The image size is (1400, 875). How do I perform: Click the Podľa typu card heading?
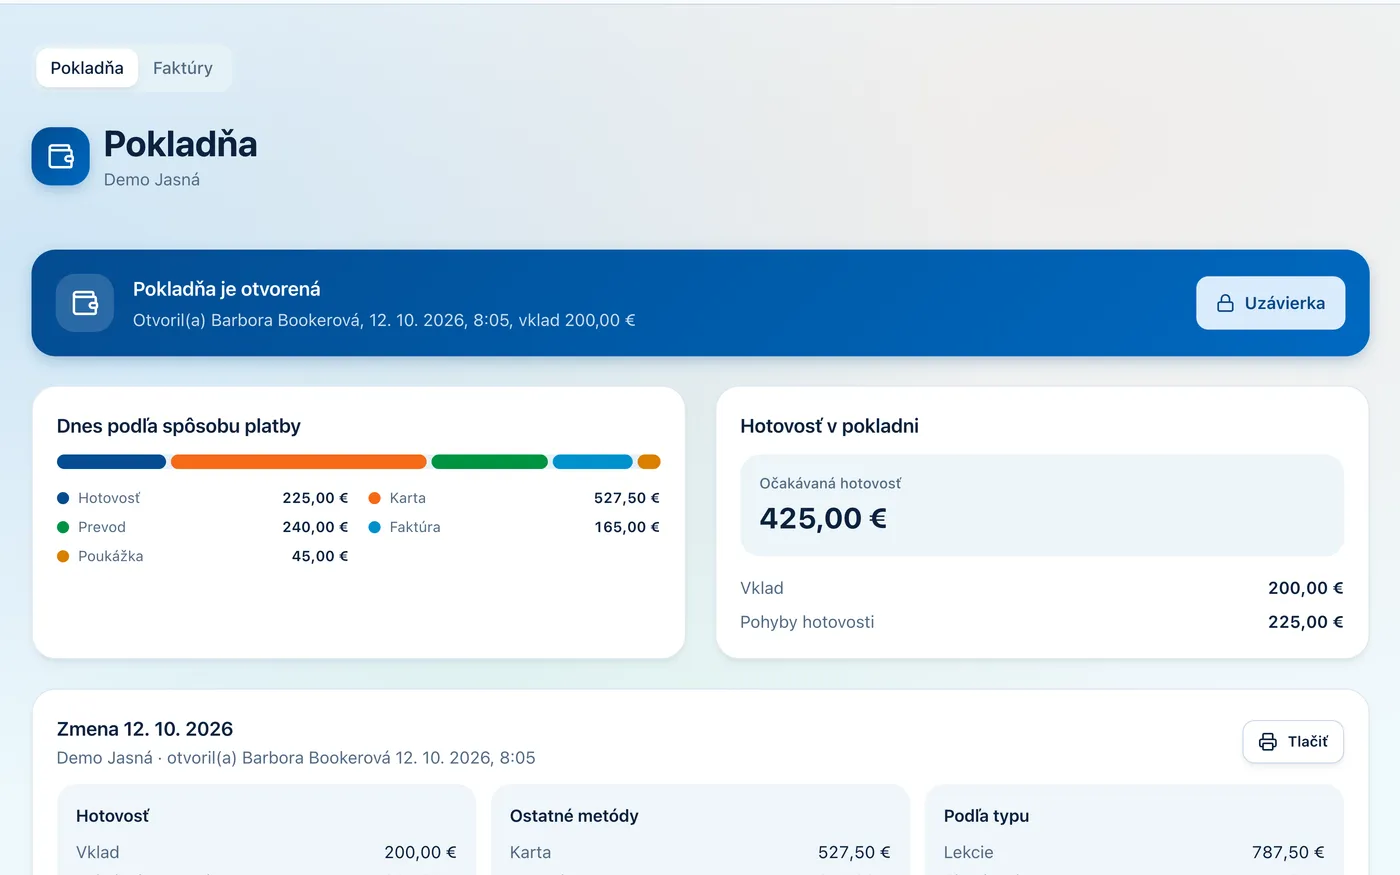(986, 816)
